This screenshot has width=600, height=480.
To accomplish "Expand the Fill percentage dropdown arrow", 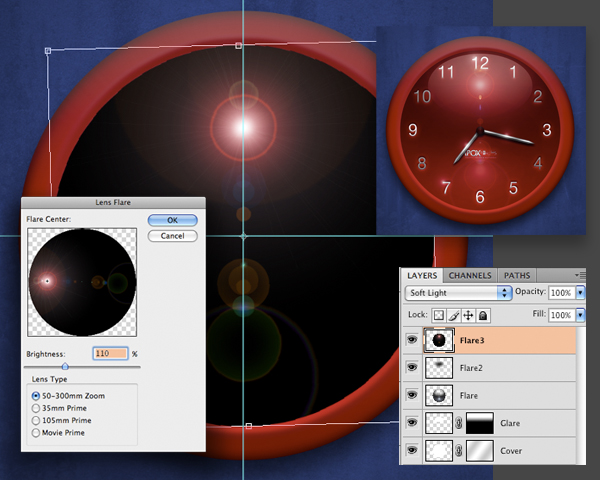I will (581, 315).
